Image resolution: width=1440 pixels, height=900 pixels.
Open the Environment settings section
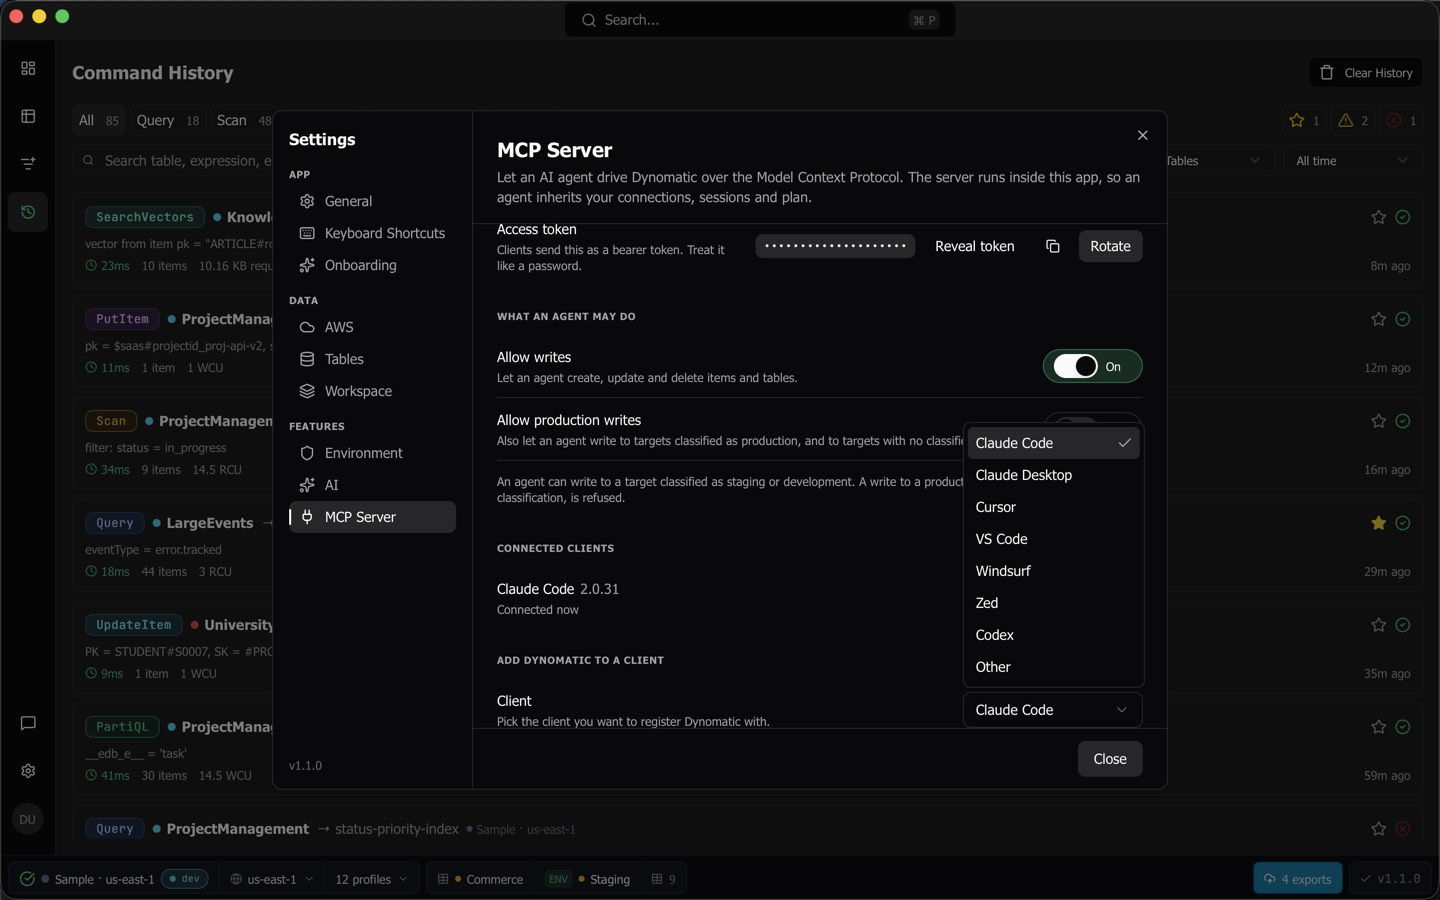pyautogui.click(x=372, y=453)
